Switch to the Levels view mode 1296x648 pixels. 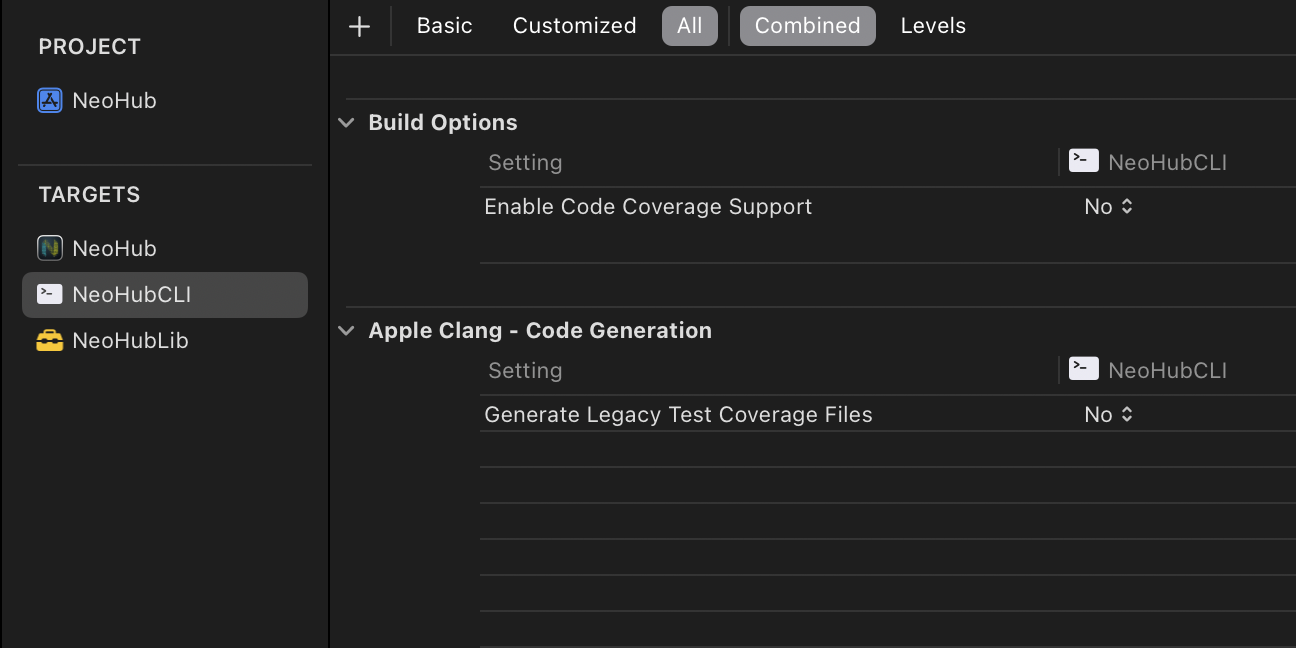(x=933, y=26)
